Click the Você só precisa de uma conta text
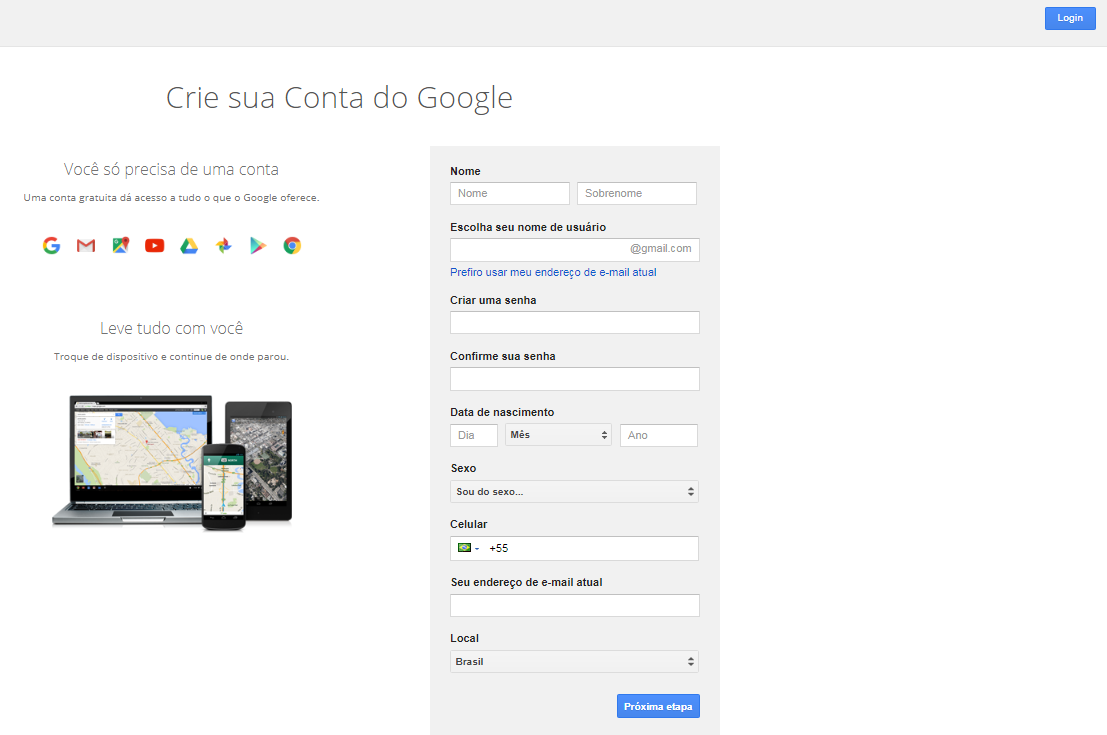1107x735 pixels. [171, 169]
